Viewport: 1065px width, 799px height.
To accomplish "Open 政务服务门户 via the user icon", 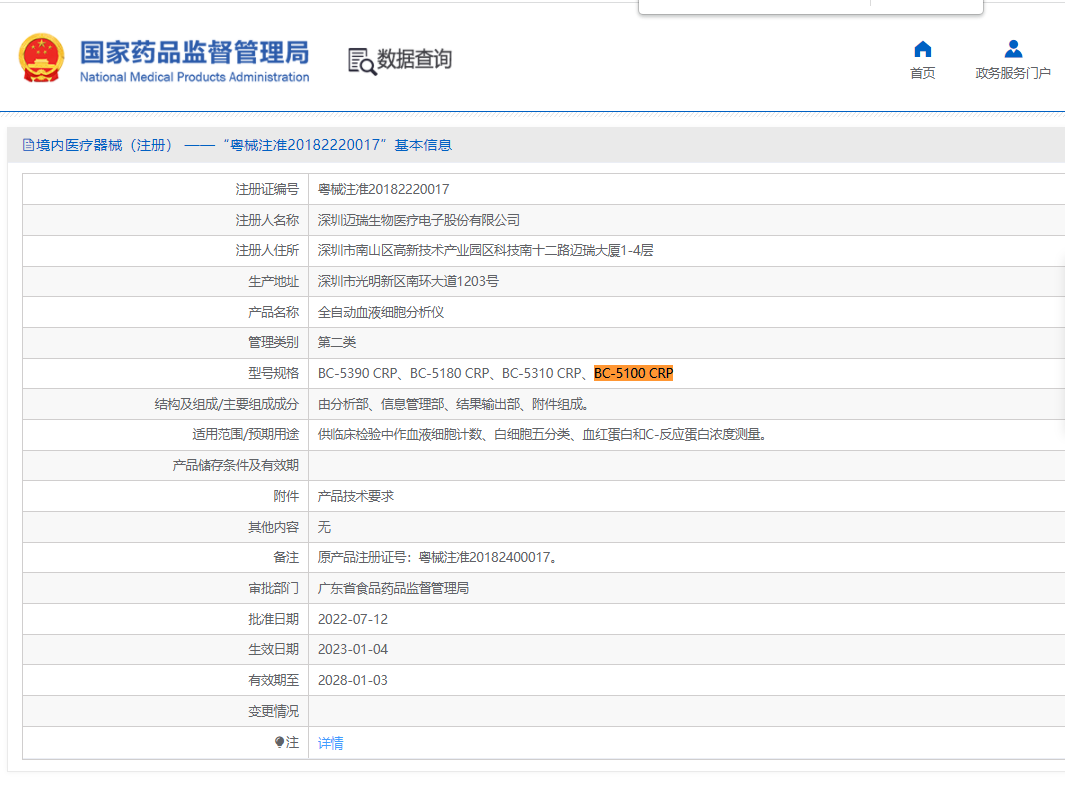I will [1013, 49].
